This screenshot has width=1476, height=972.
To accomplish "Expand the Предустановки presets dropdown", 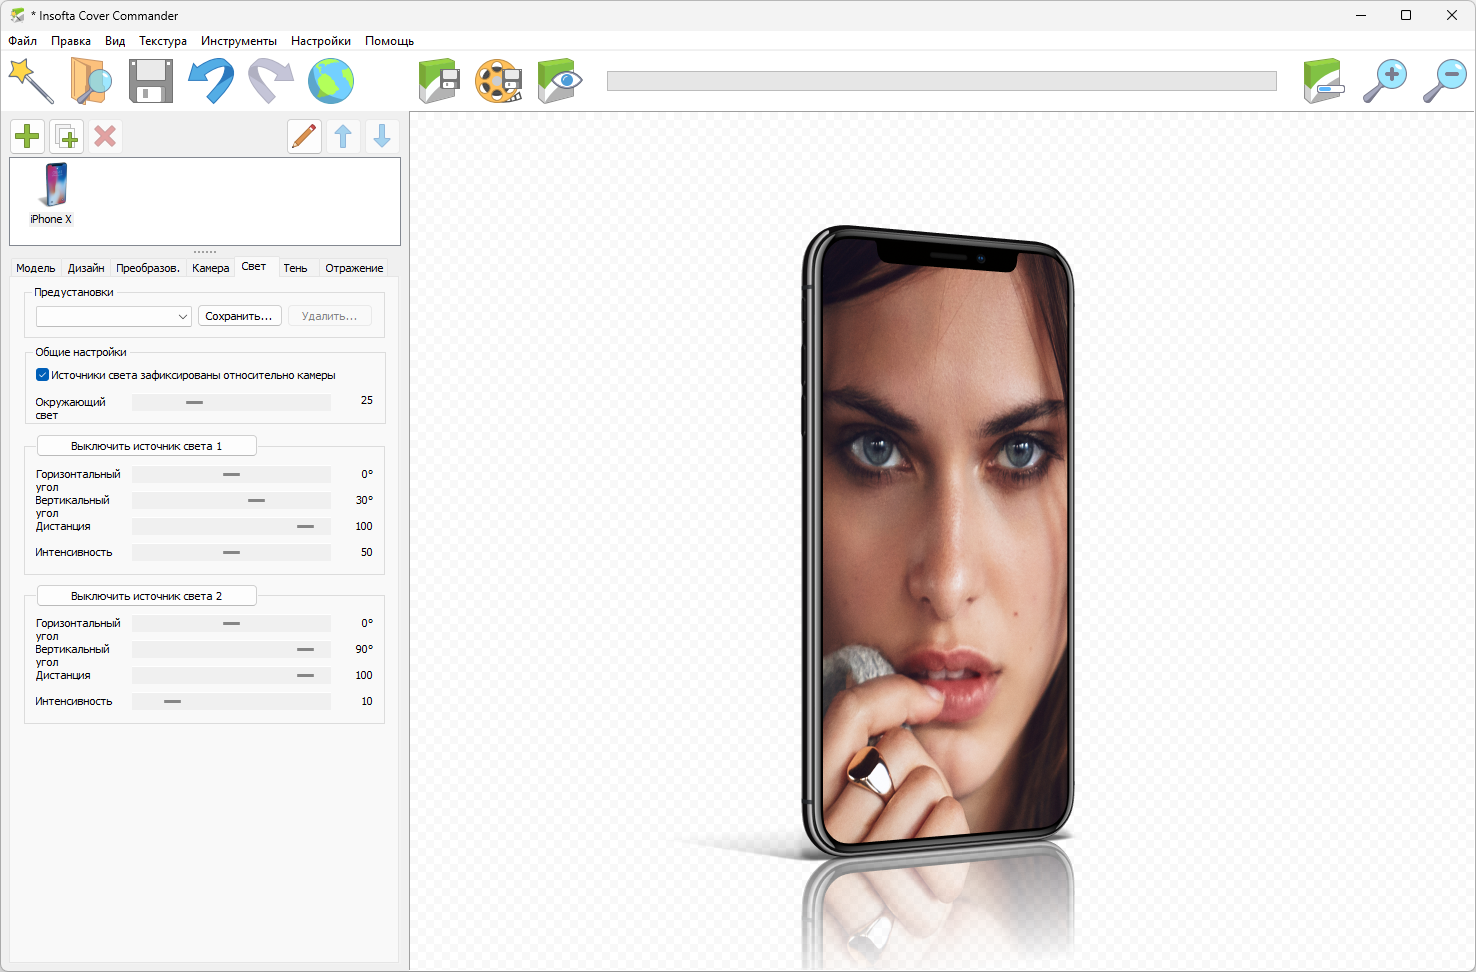I will click(114, 316).
